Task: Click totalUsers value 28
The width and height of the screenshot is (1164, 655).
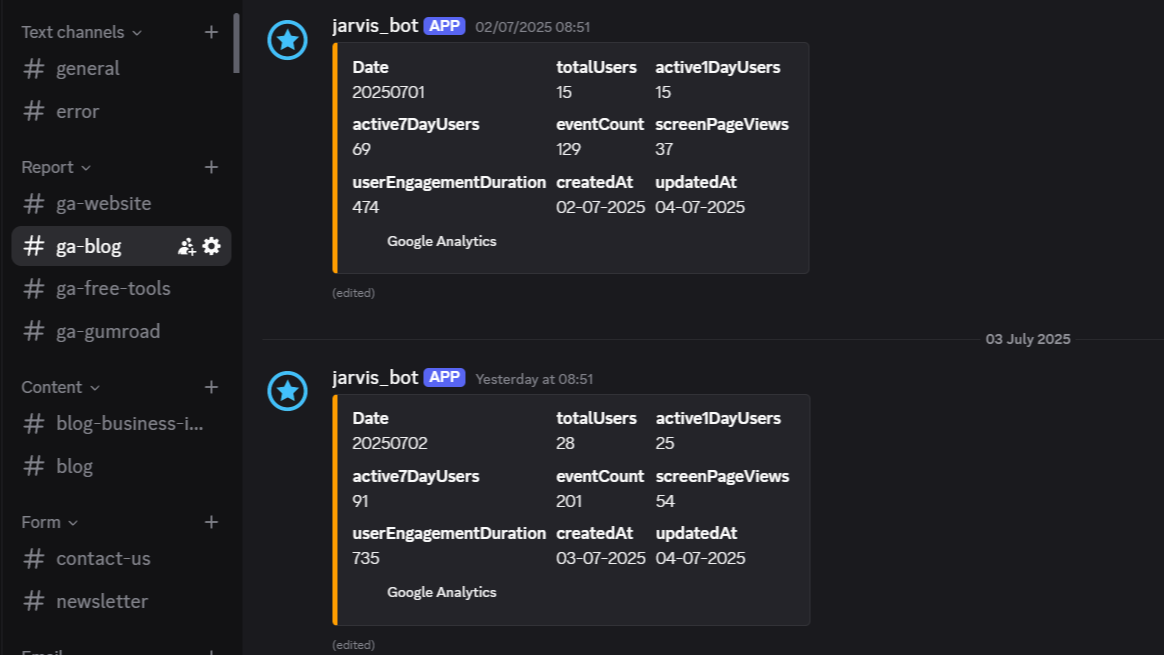Action: [x=565, y=444]
